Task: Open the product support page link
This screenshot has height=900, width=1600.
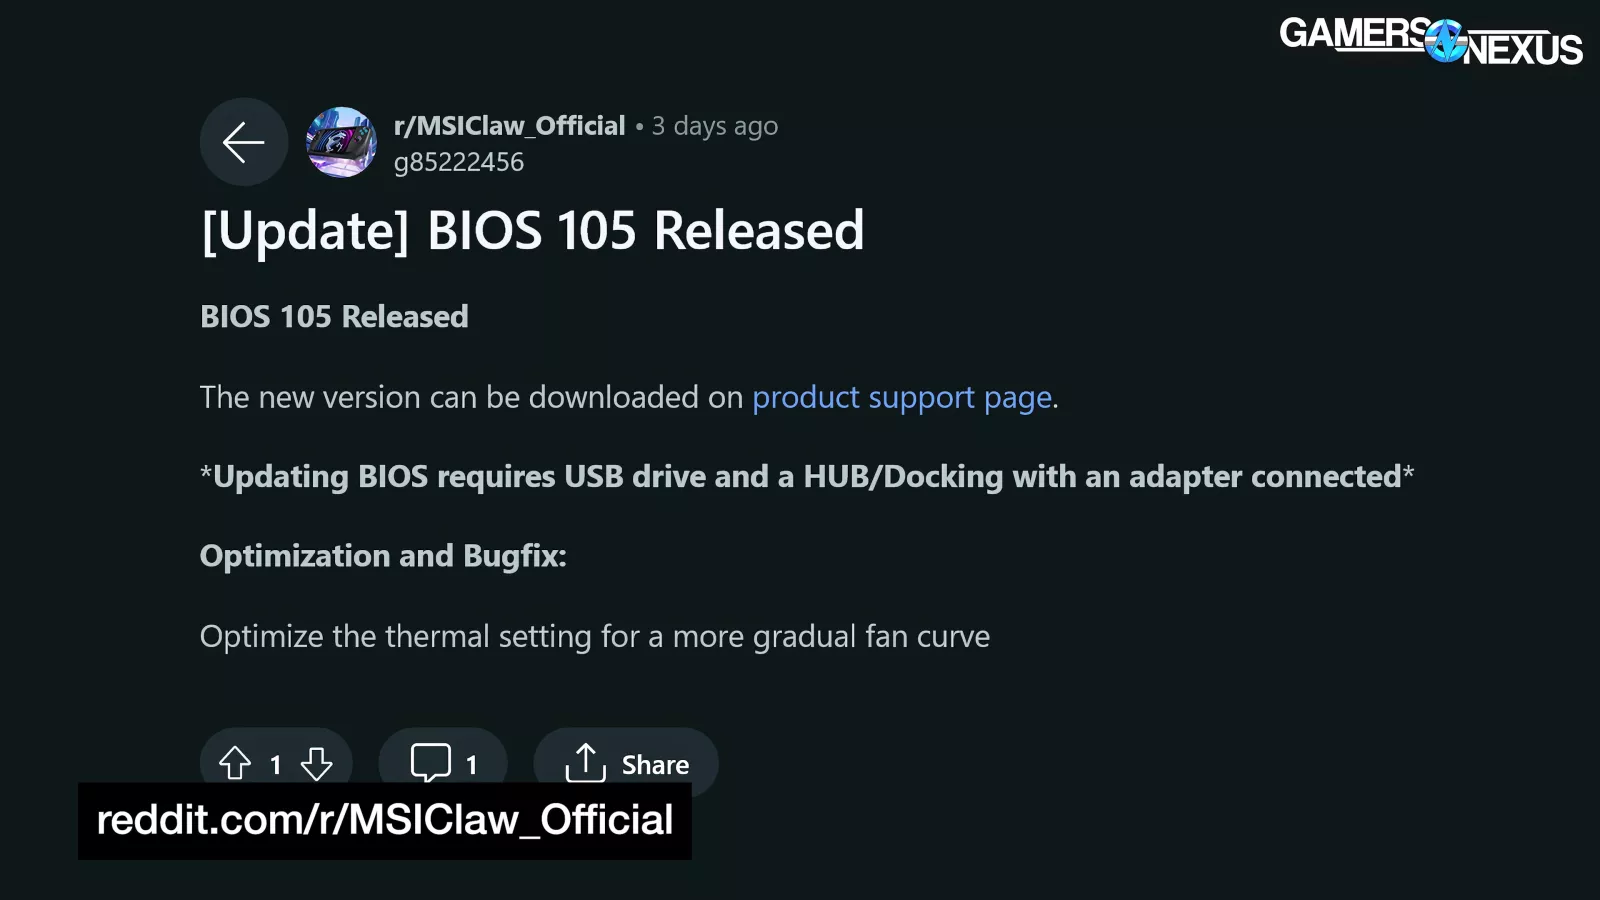Action: click(902, 397)
